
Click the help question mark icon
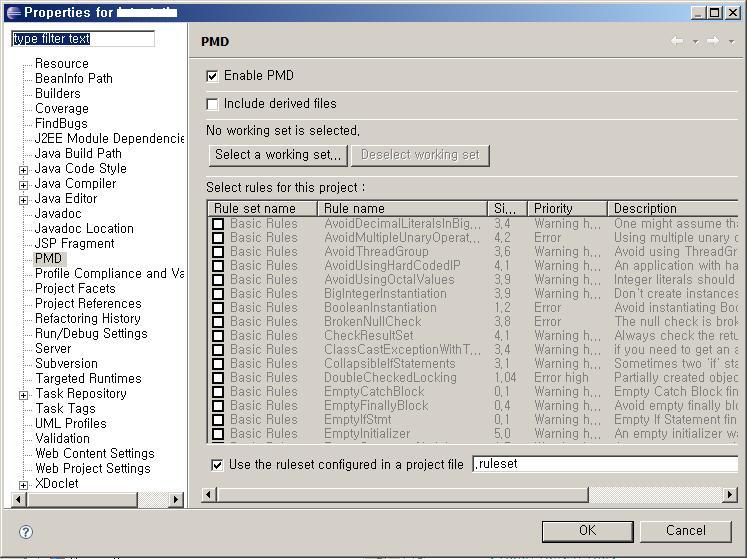pyautogui.click(x=26, y=532)
